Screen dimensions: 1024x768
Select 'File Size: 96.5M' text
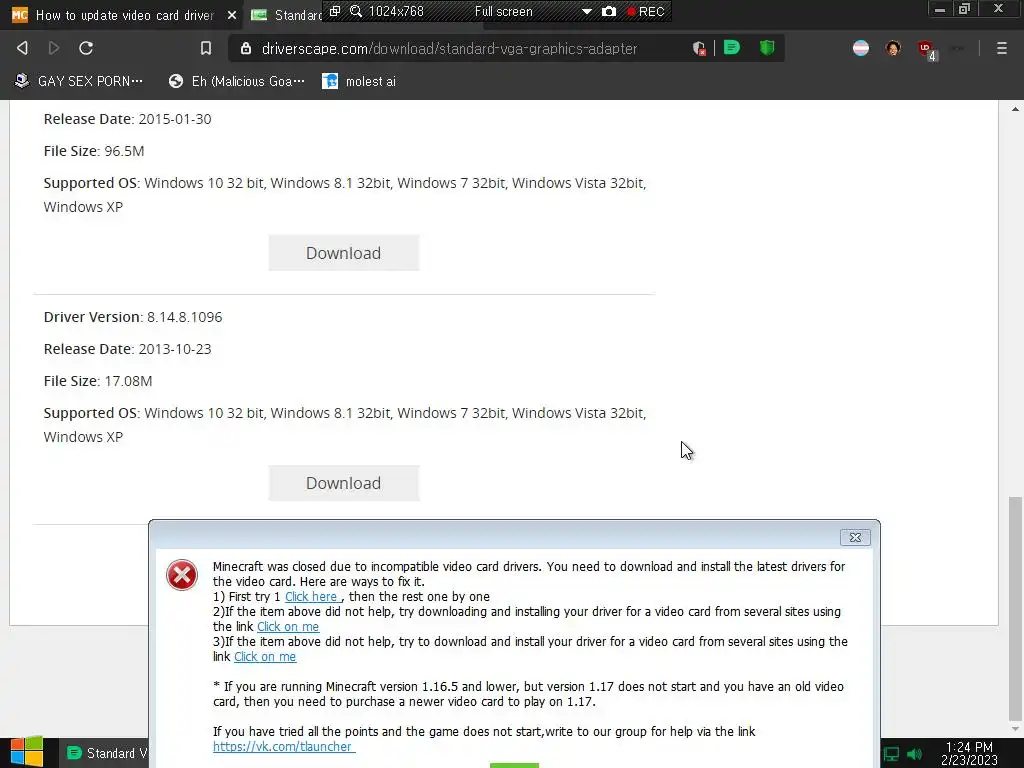pos(94,151)
